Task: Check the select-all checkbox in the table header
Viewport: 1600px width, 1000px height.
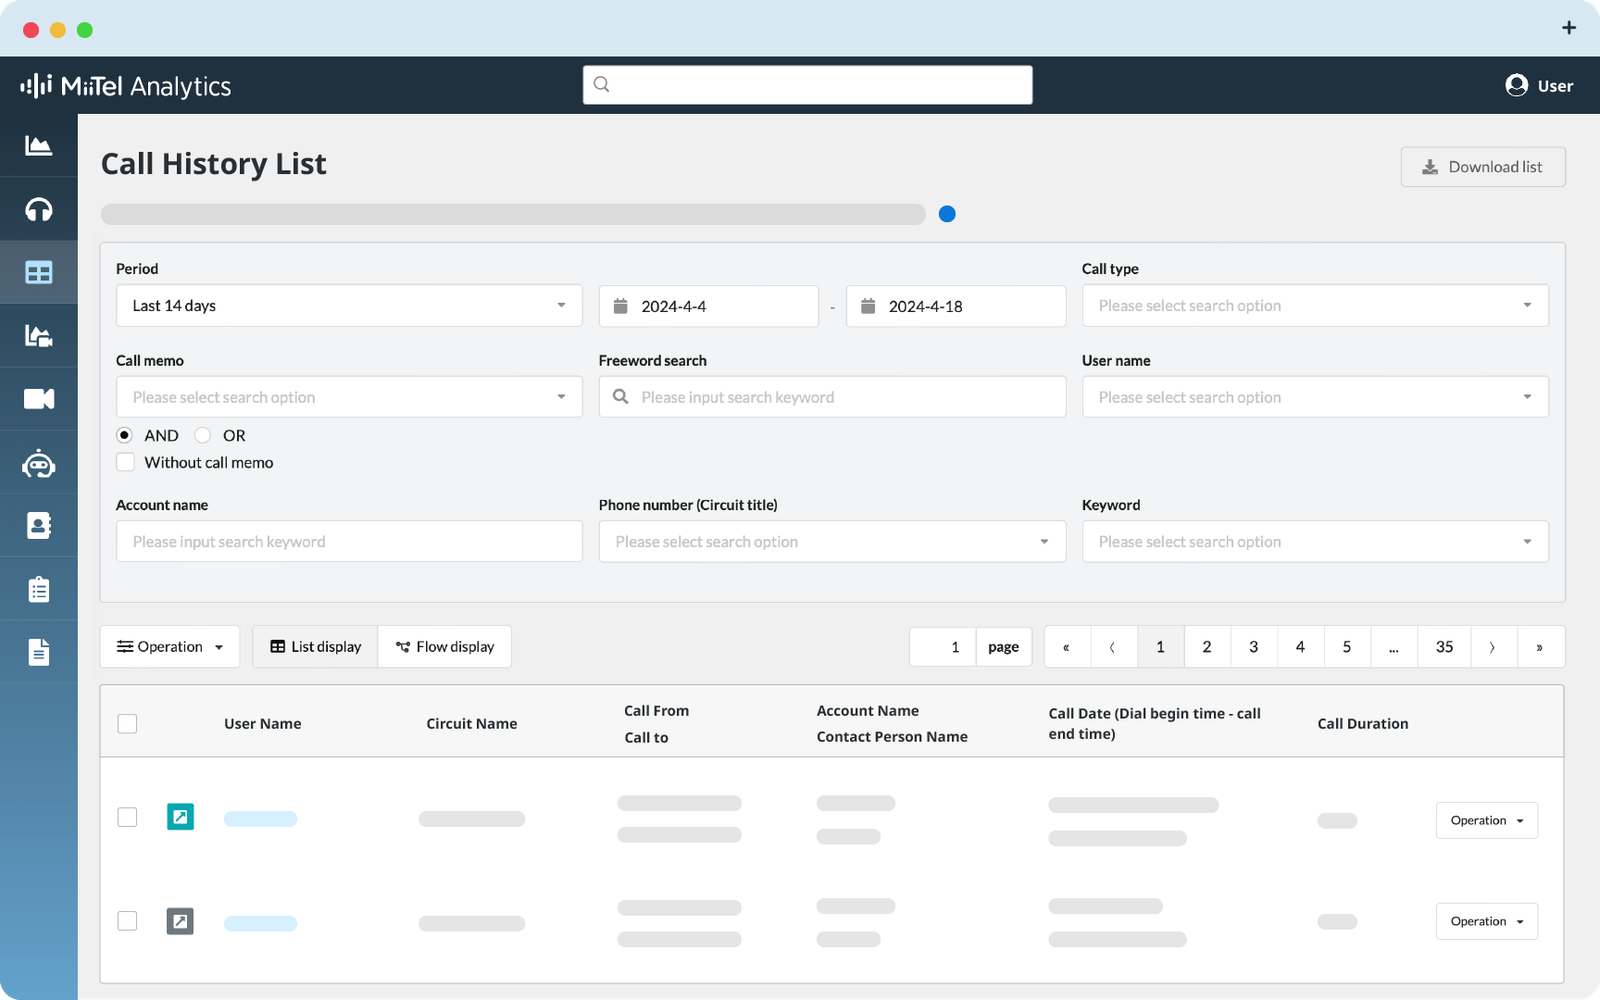Action: point(127,724)
